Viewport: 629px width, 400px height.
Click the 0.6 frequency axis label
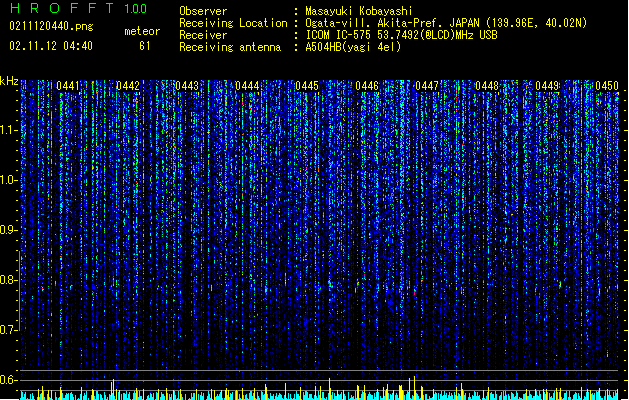pos(8,380)
